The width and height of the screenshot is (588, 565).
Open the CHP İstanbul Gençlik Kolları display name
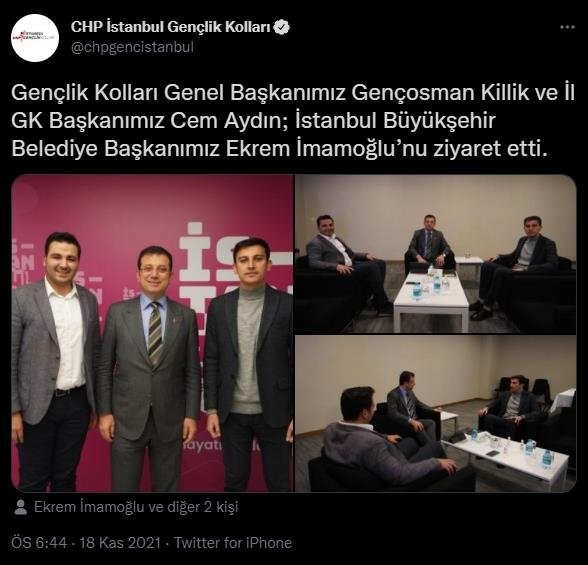(x=171, y=27)
